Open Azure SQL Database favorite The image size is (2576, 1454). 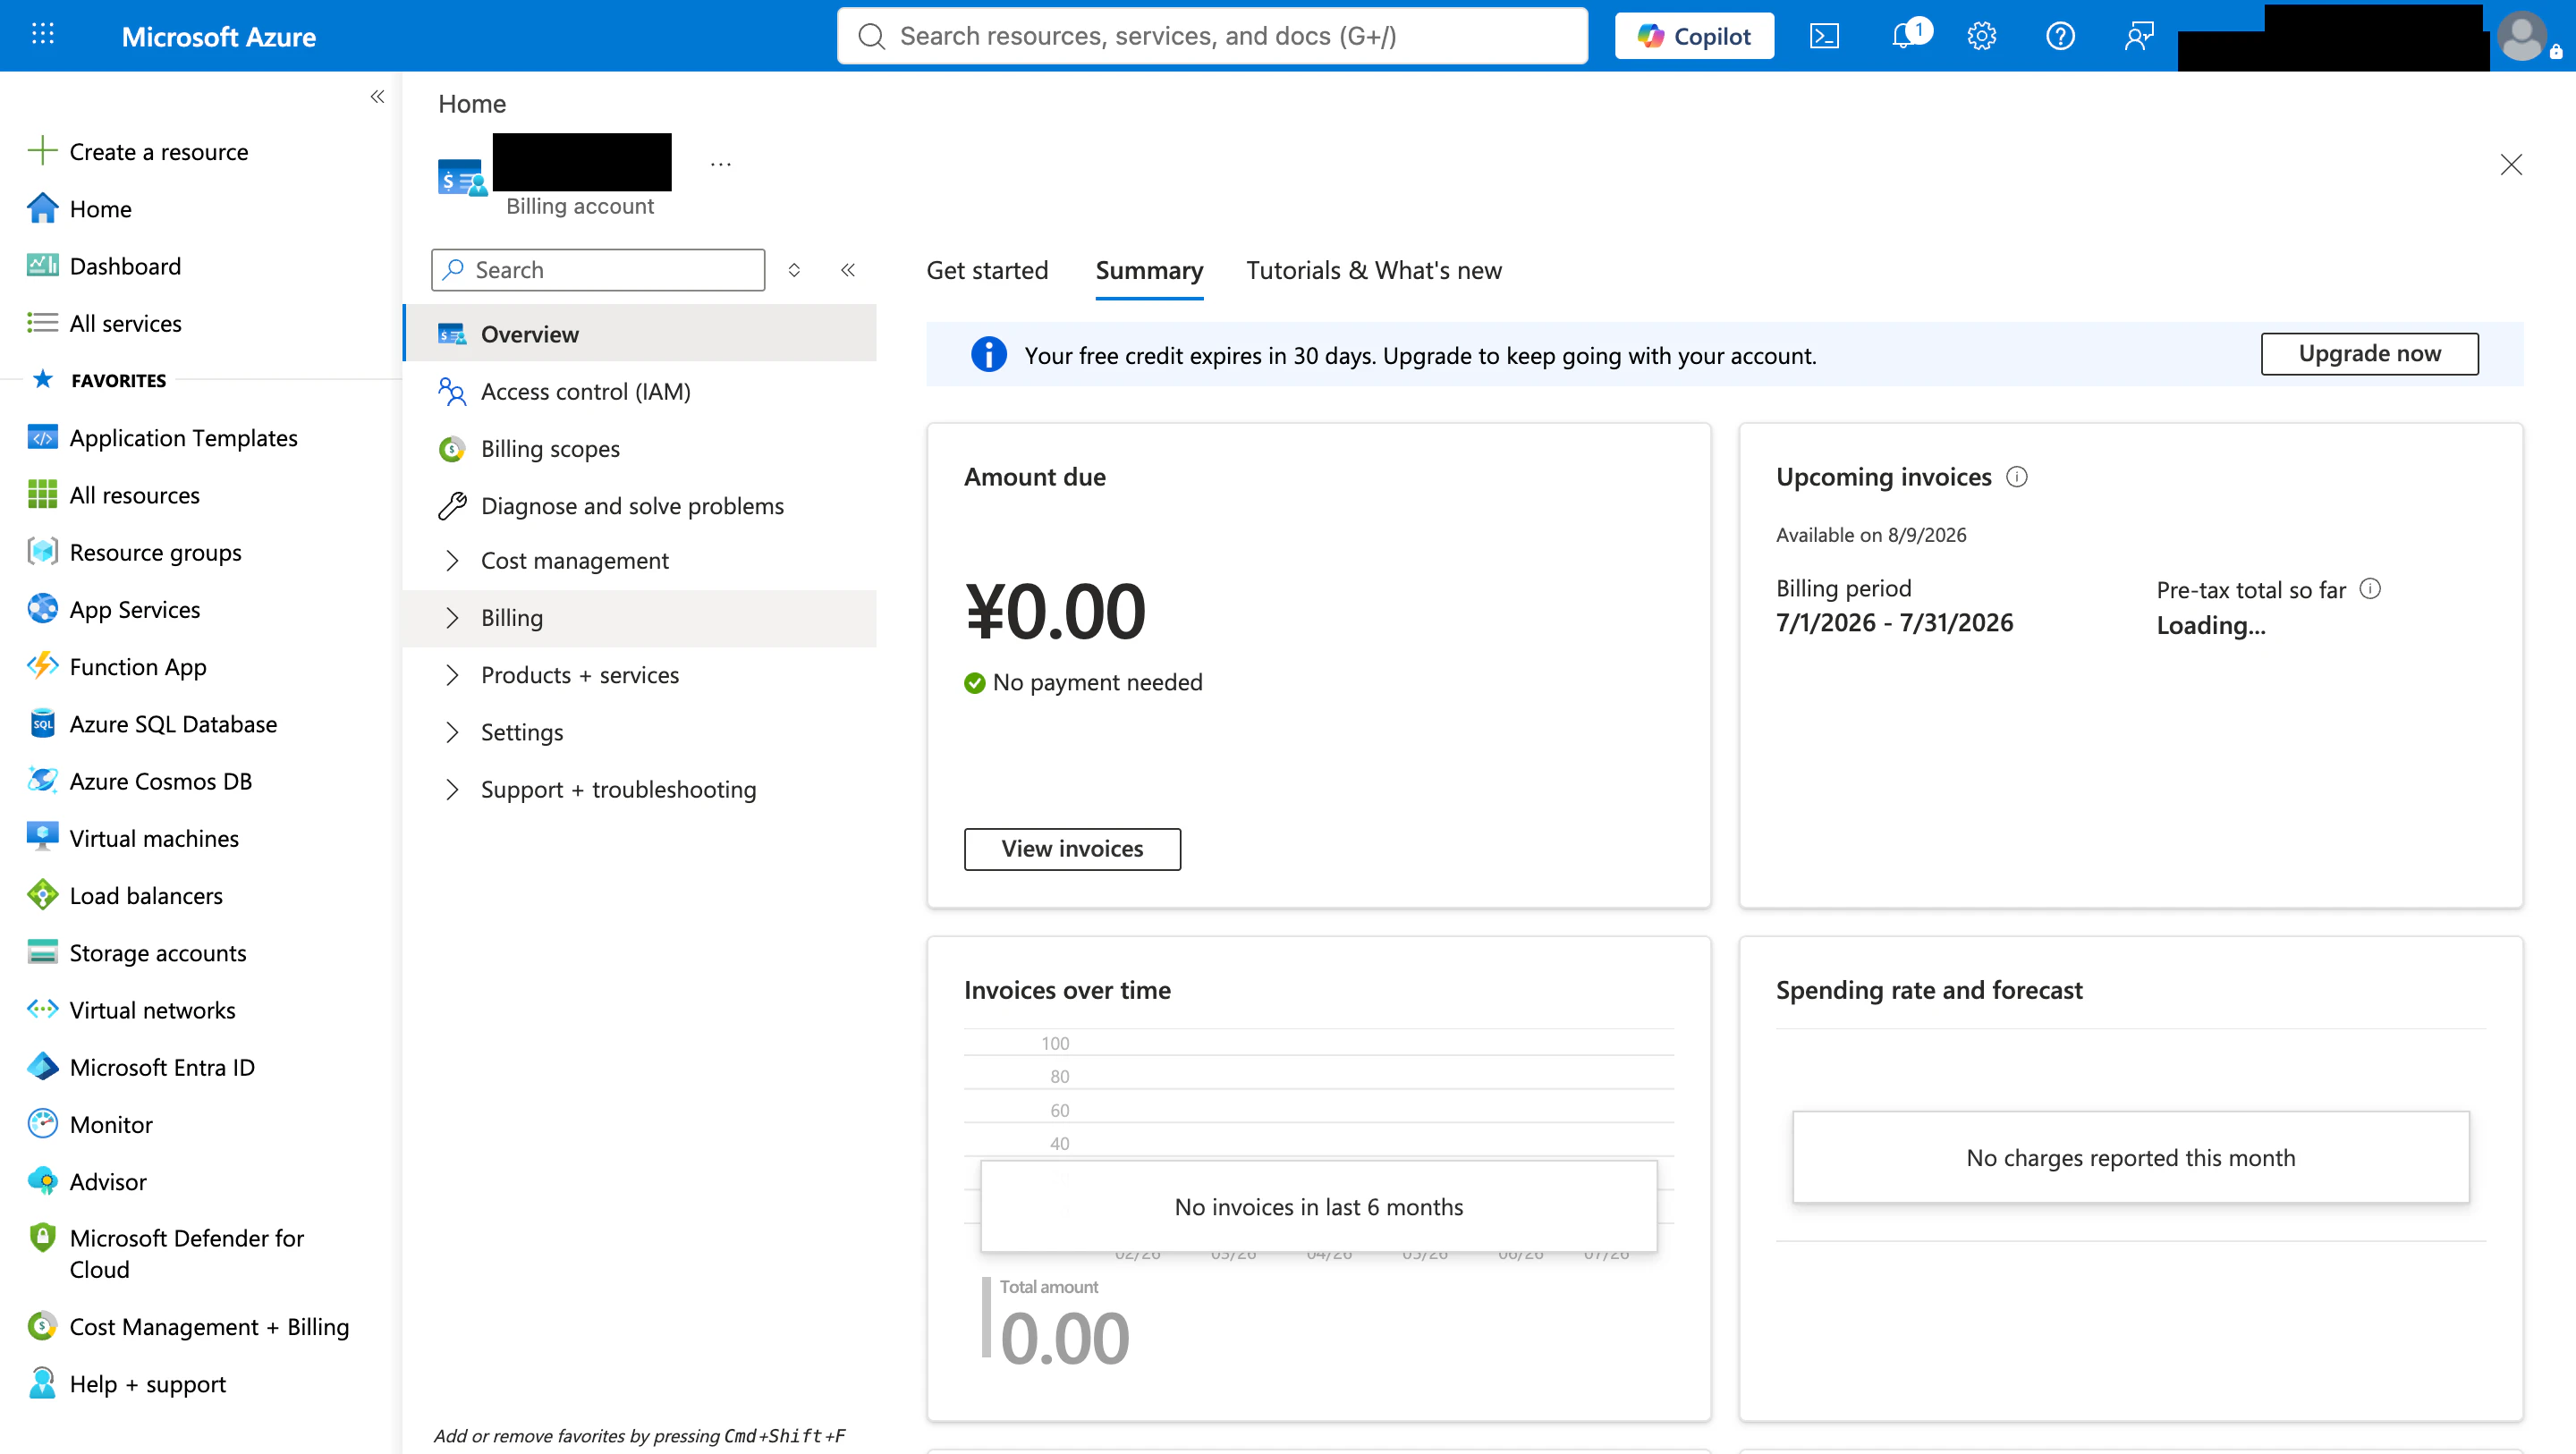[173, 723]
